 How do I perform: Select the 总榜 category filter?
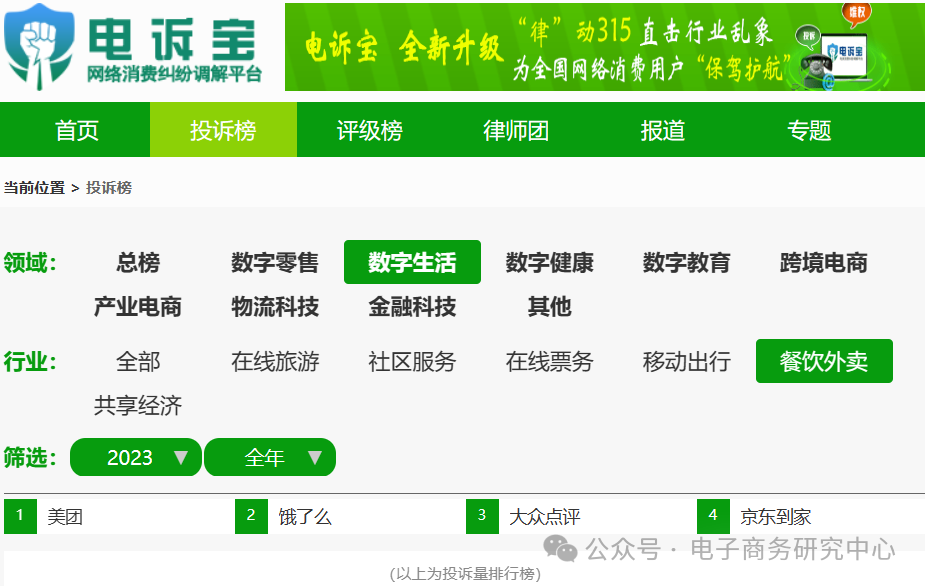pos(137,262)
